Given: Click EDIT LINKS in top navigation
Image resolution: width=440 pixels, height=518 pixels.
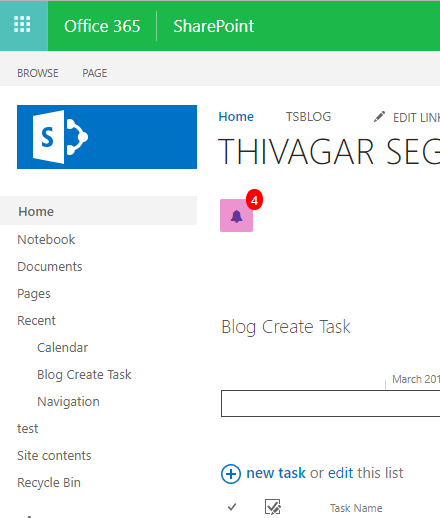Looking at the screenshot, I should pyautogui.click(x=416, y=117).
